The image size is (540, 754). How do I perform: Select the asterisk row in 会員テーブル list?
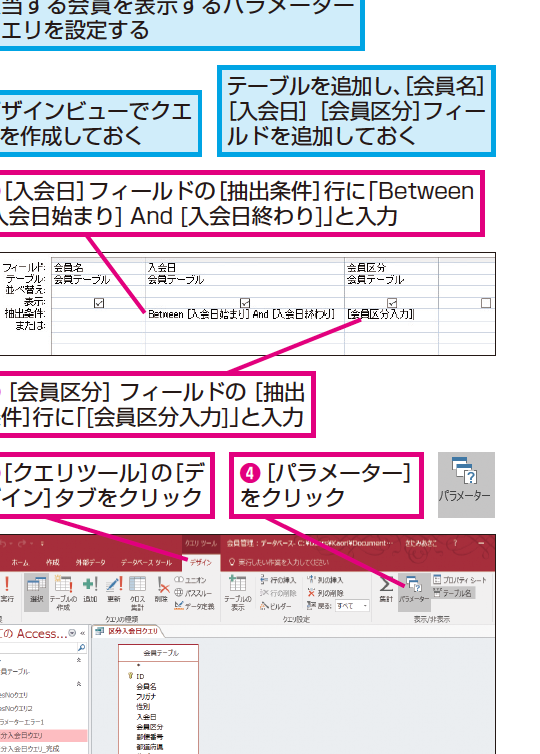(138, 666)
